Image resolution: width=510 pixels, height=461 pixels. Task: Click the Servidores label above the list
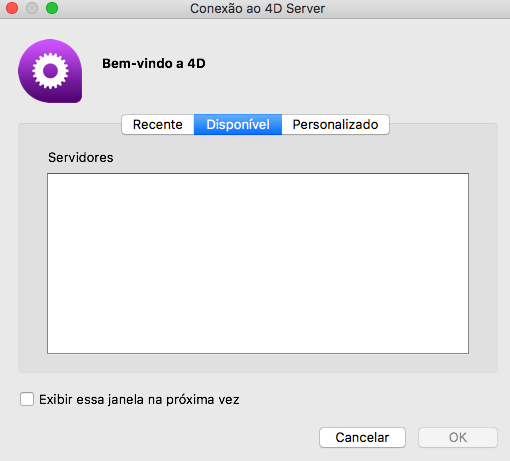81,157
